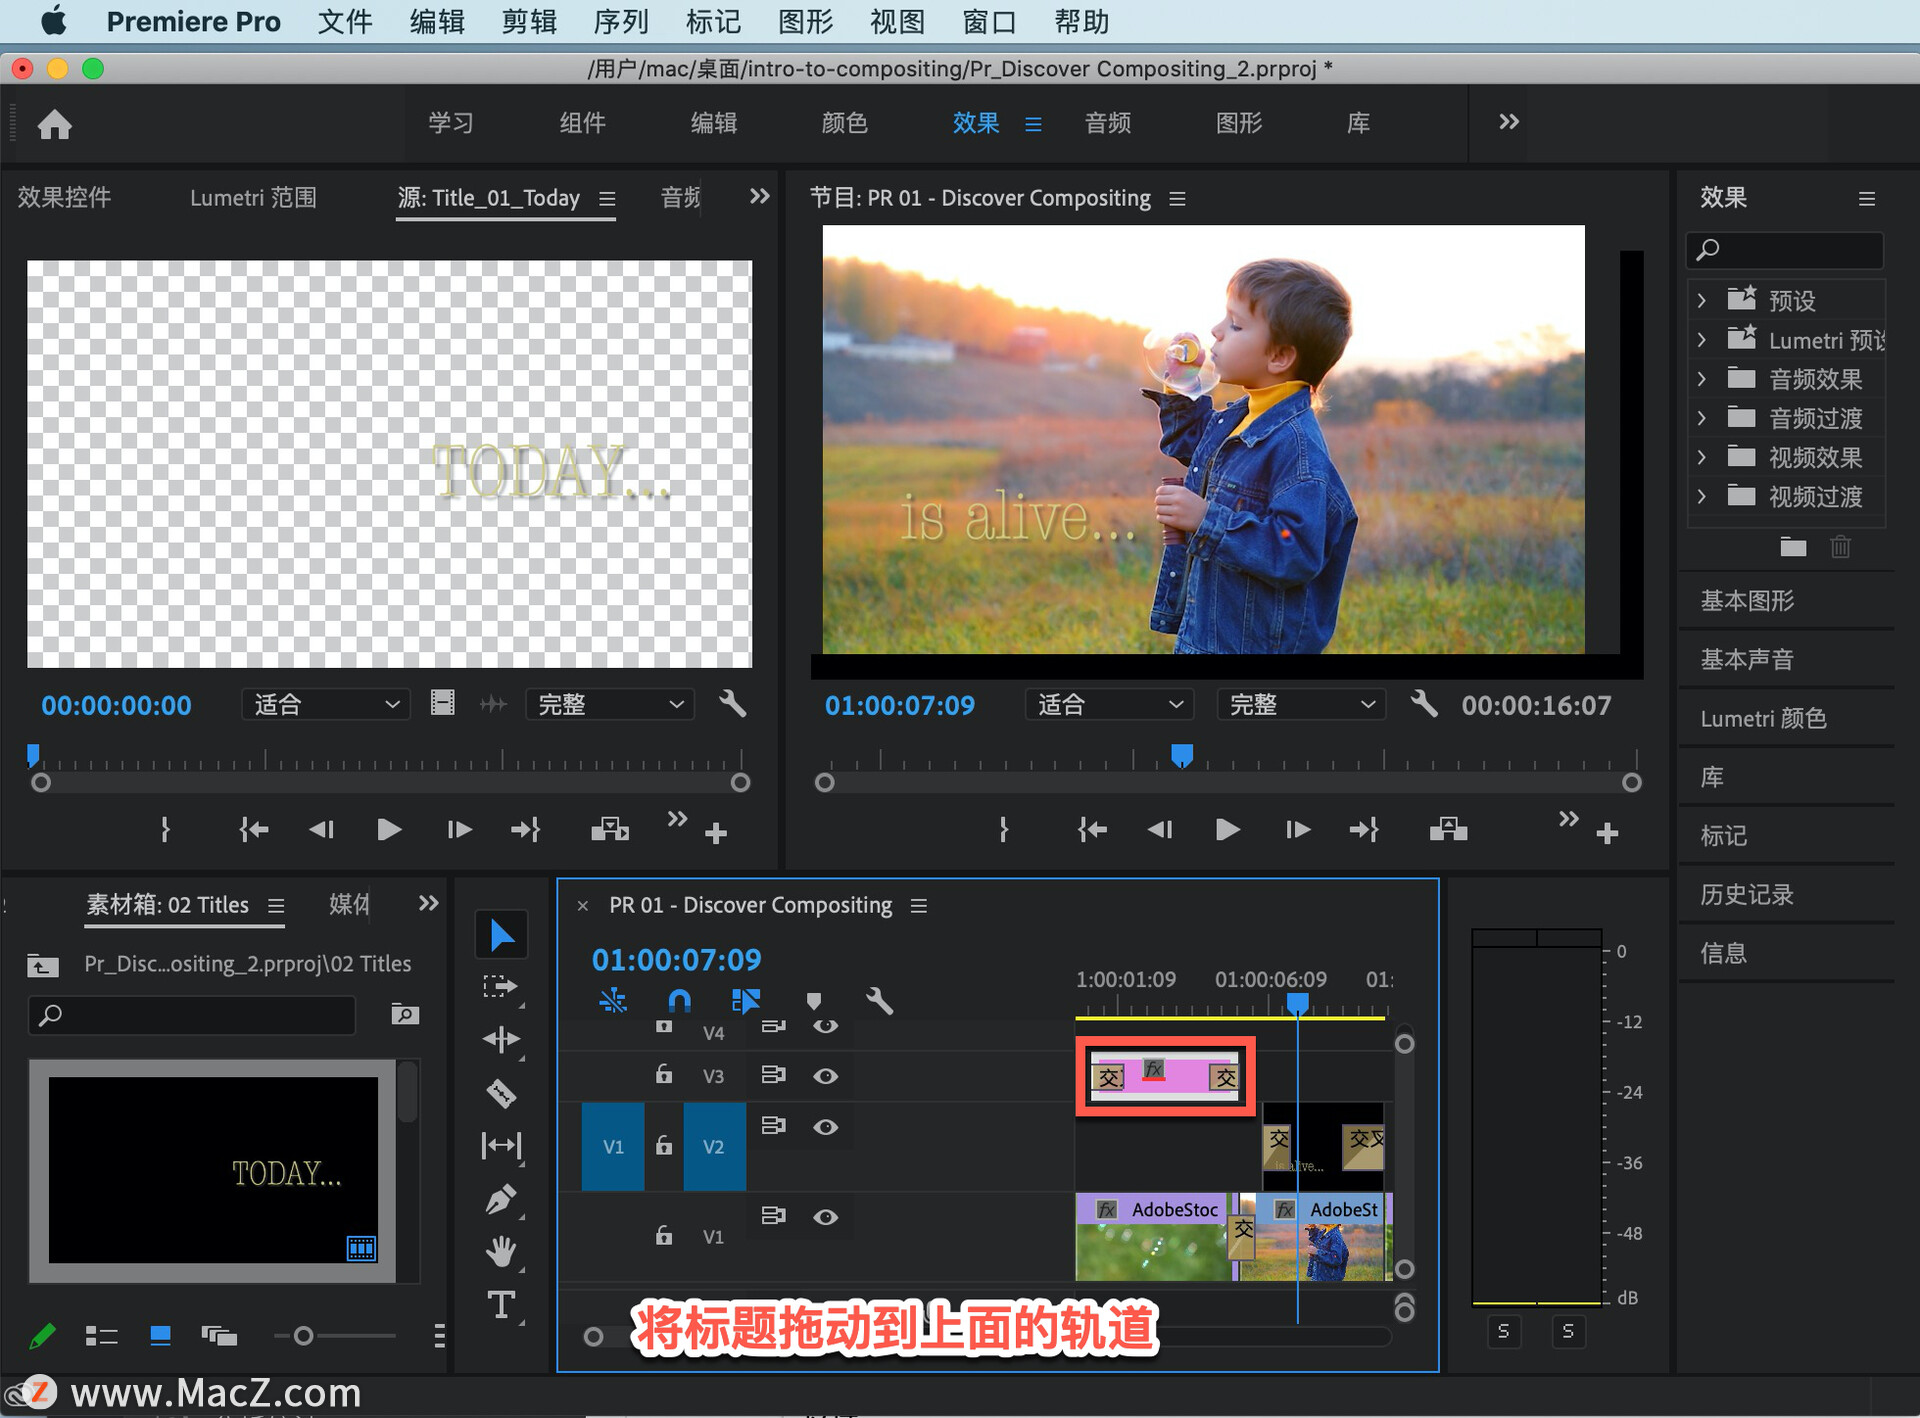
Task: Adjust bin thumbnail zoom slider
Action: 304,1335
